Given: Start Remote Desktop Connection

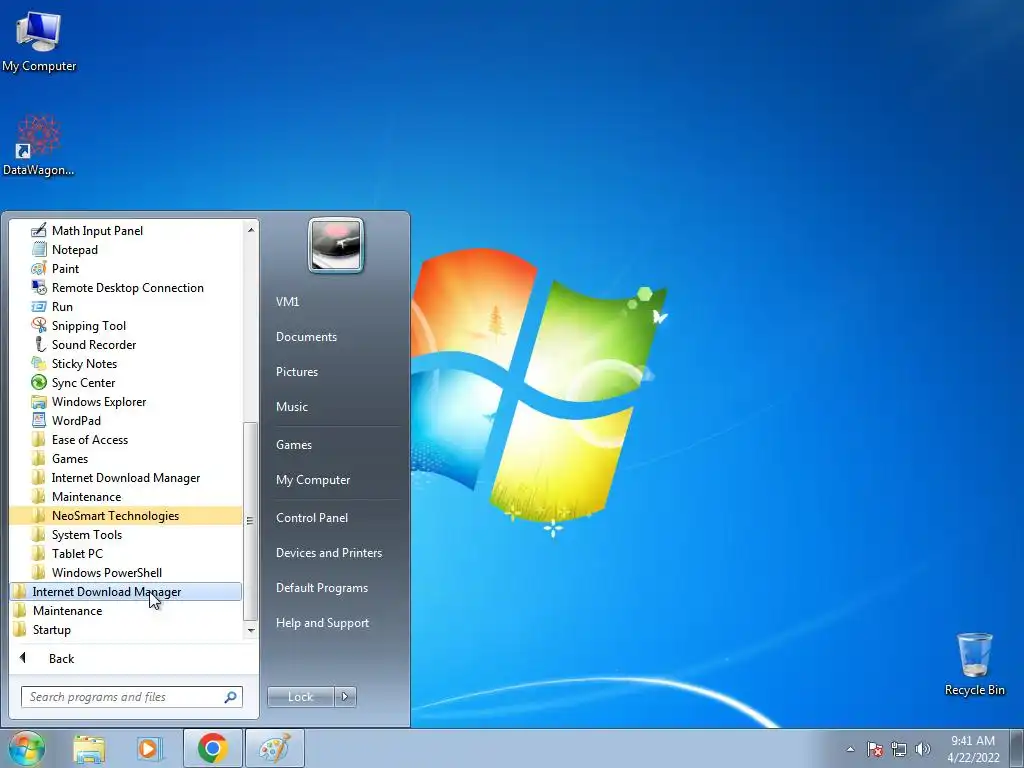Looking at the screenshot, I should click(x=127, y=287).
